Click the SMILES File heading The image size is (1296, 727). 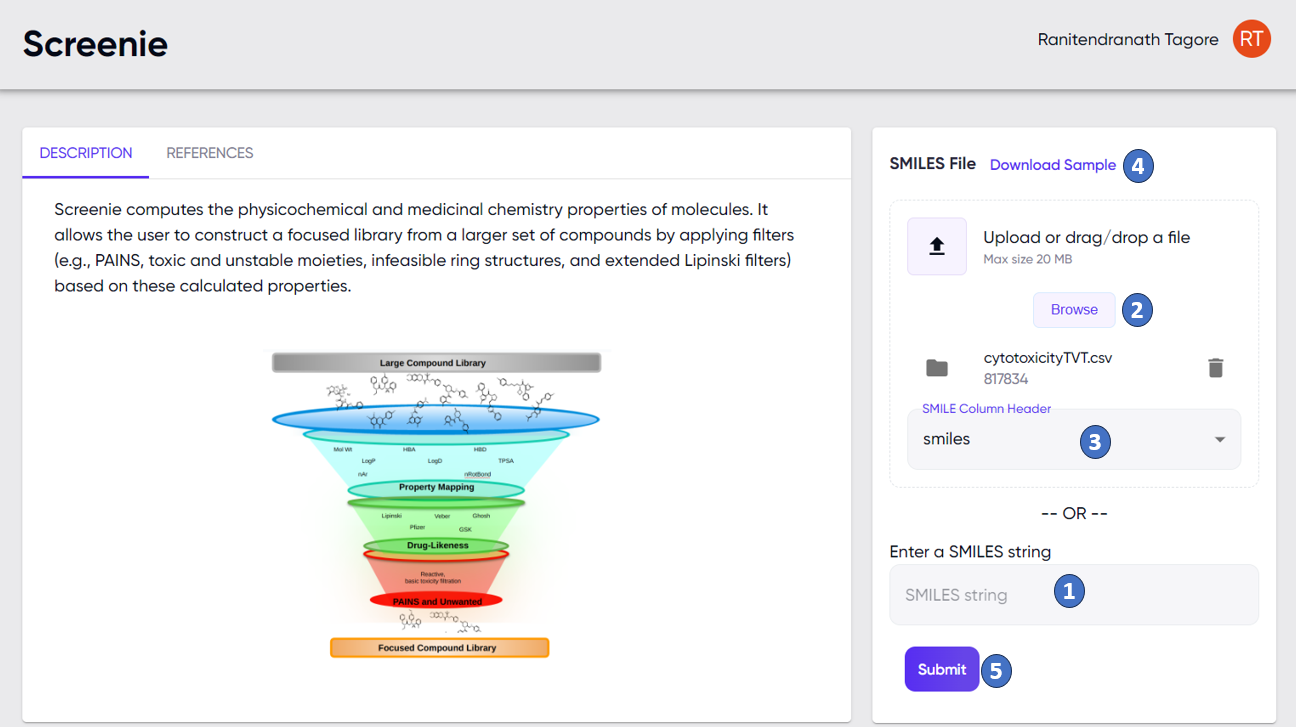932,164
